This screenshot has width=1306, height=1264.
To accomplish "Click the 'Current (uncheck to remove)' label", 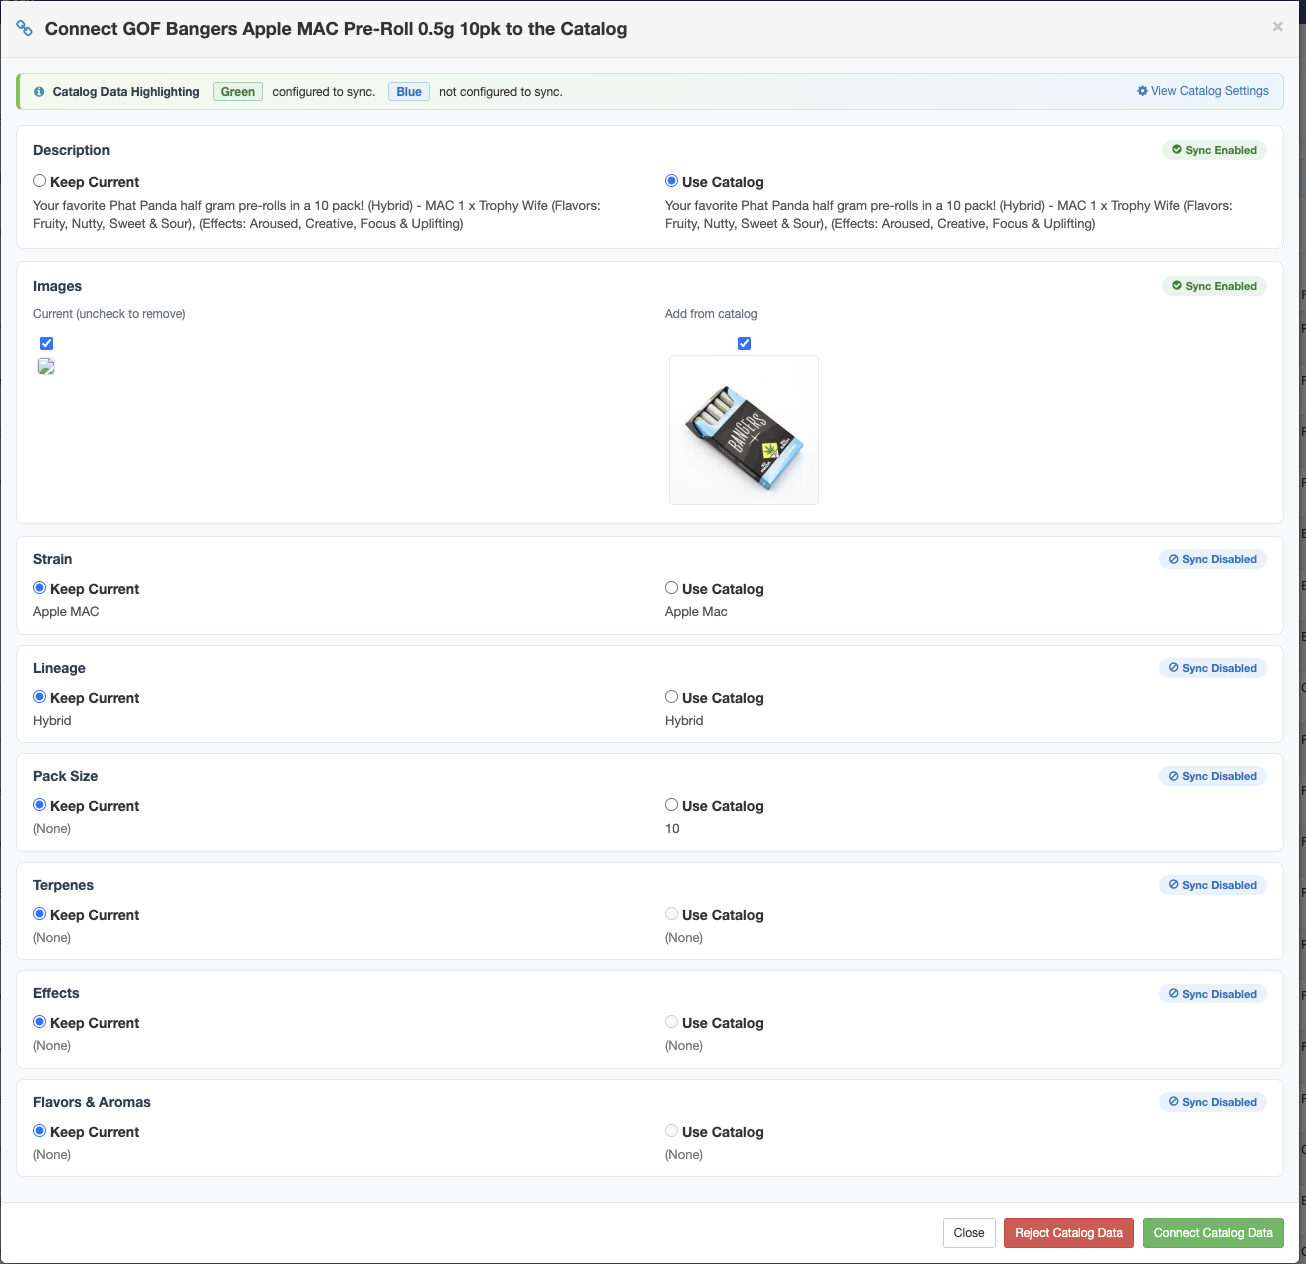I will pos(109,314).
